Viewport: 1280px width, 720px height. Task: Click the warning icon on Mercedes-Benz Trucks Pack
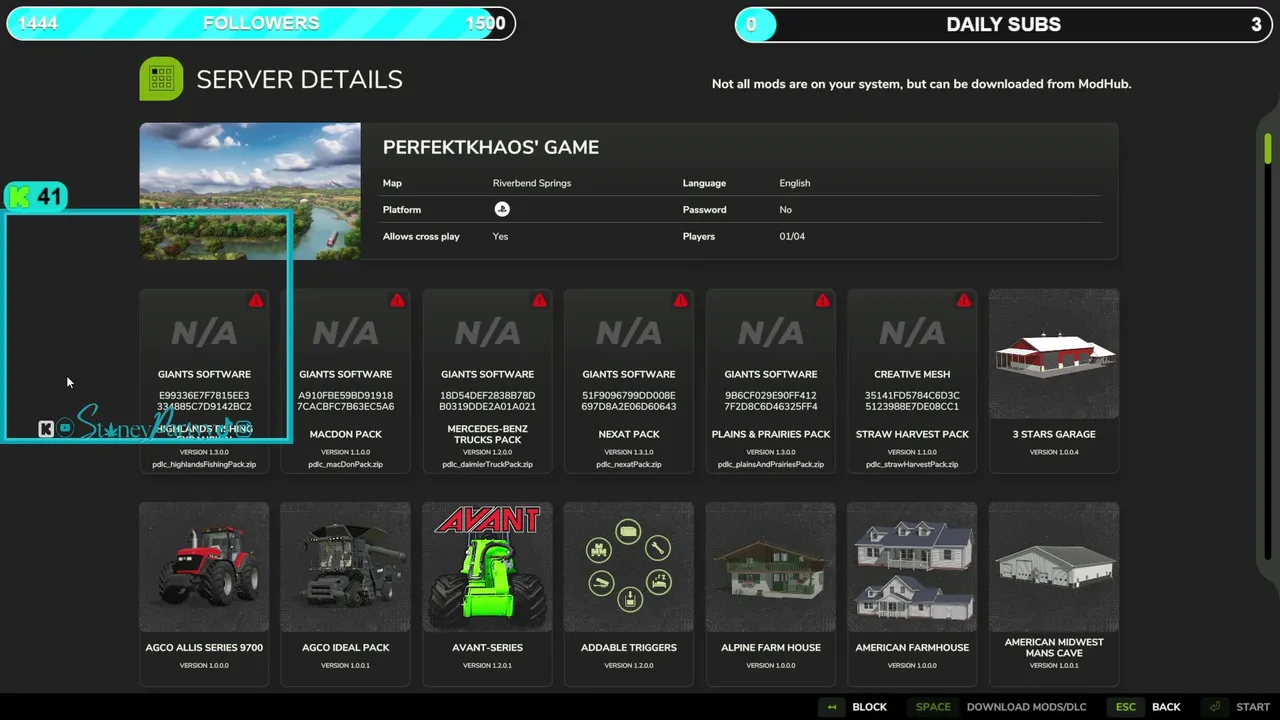tap(539, 300)
